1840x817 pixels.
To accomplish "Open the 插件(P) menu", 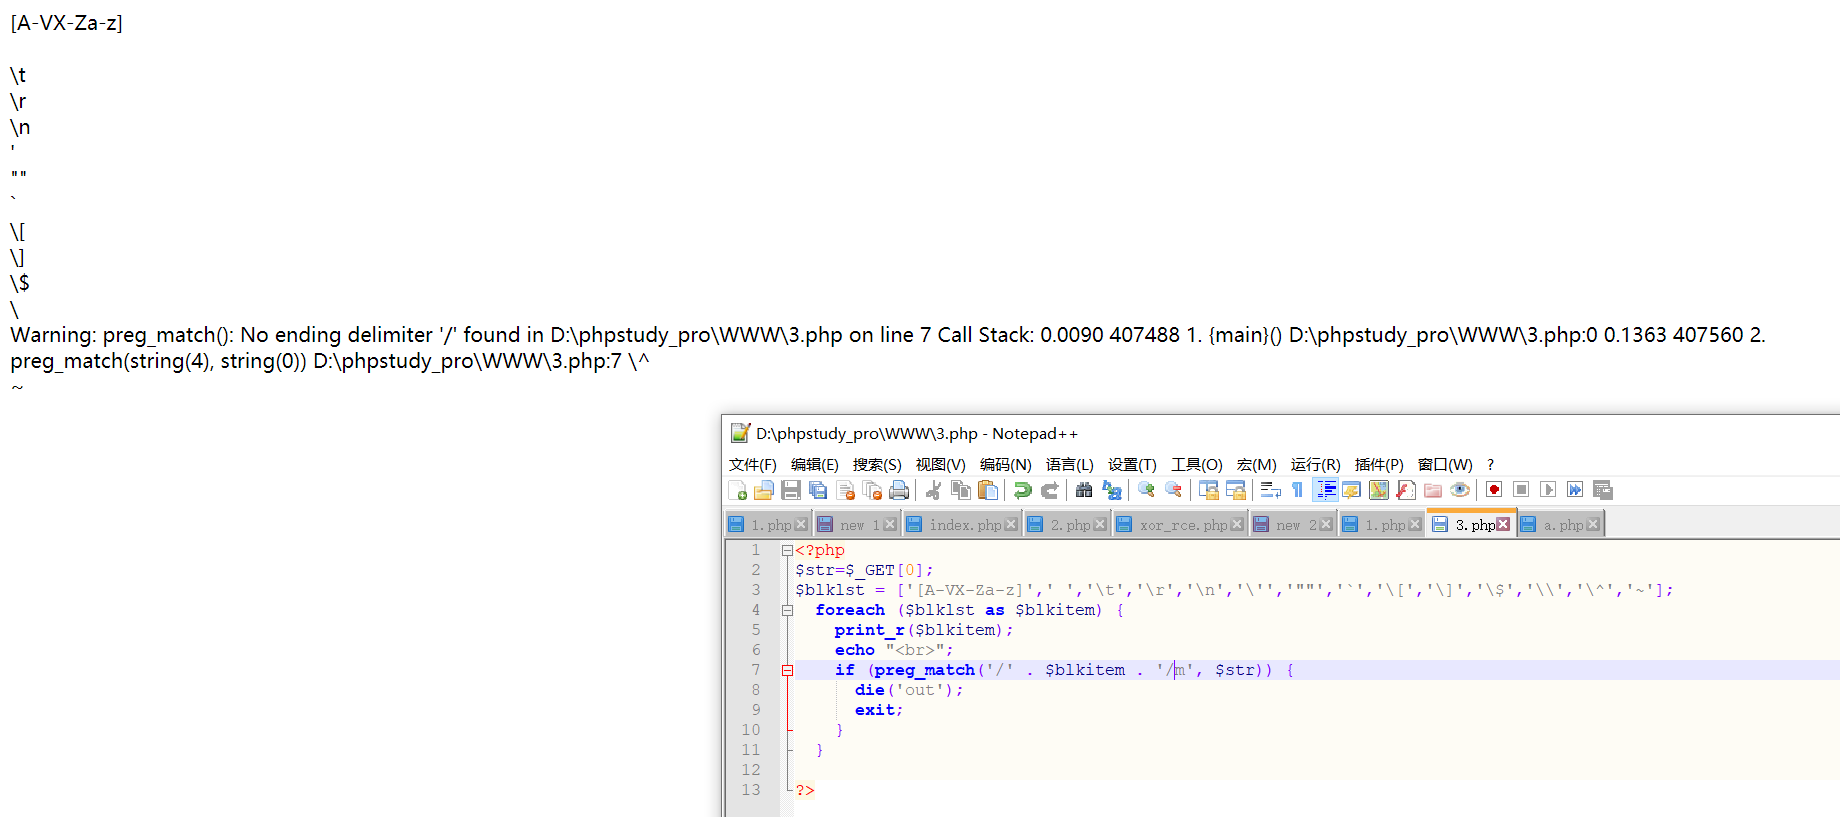I will [x=1379, y=465].
